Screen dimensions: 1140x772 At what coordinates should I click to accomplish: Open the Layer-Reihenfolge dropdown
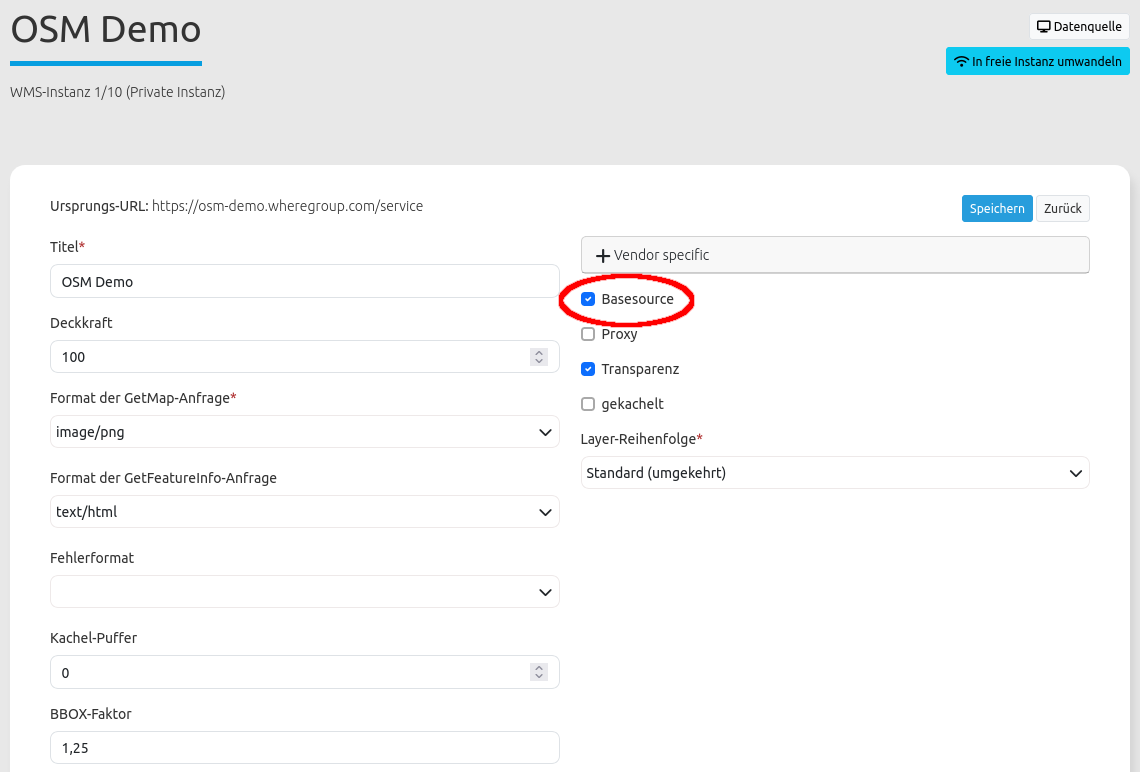(834, 473)
